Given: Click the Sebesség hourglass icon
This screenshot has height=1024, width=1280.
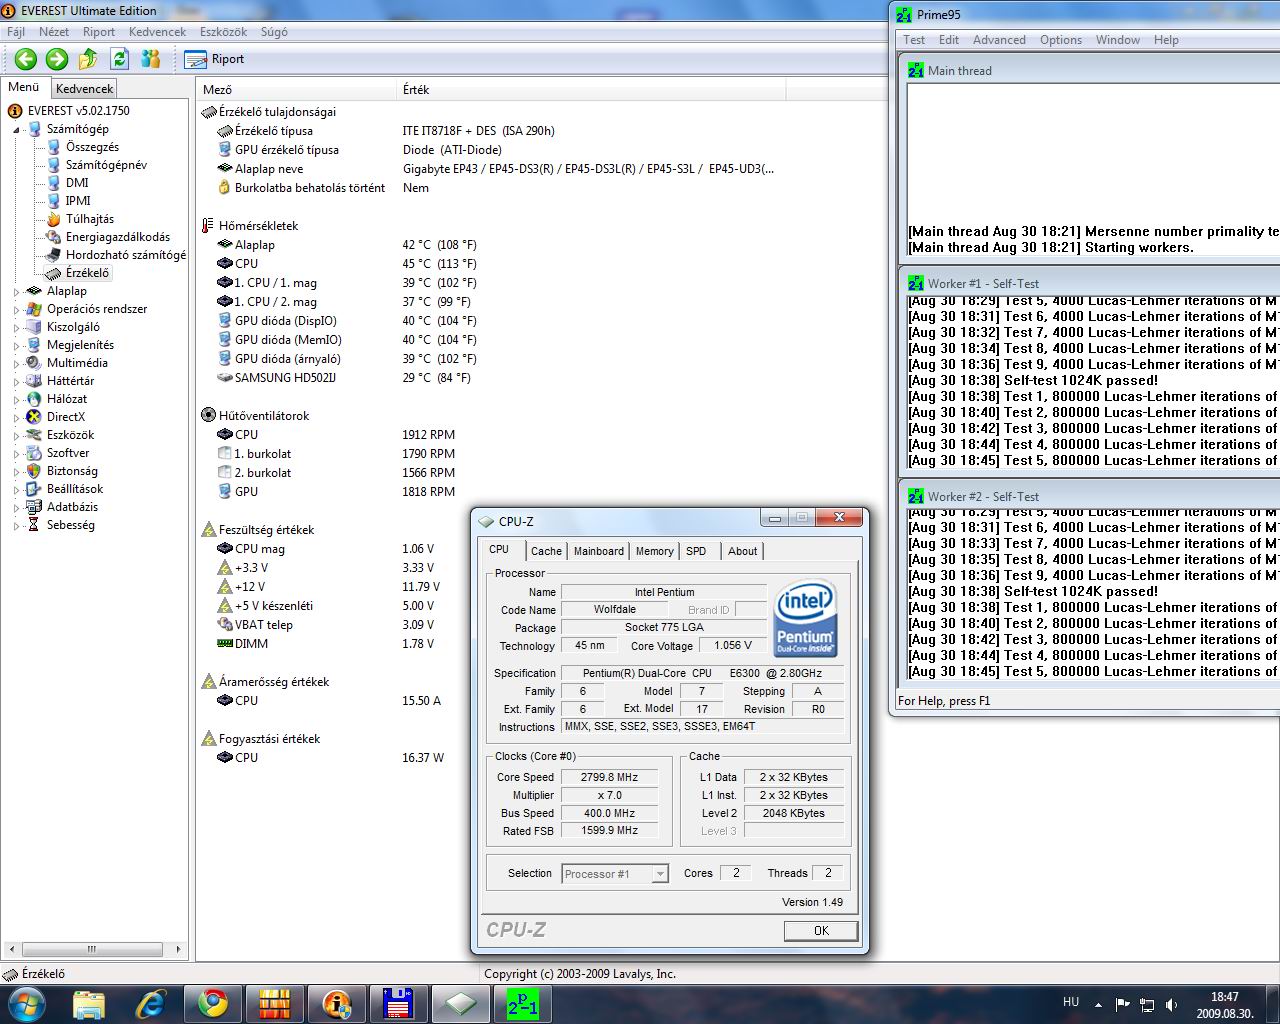Looking at the screenshot, I should click(x=34, y=525).
